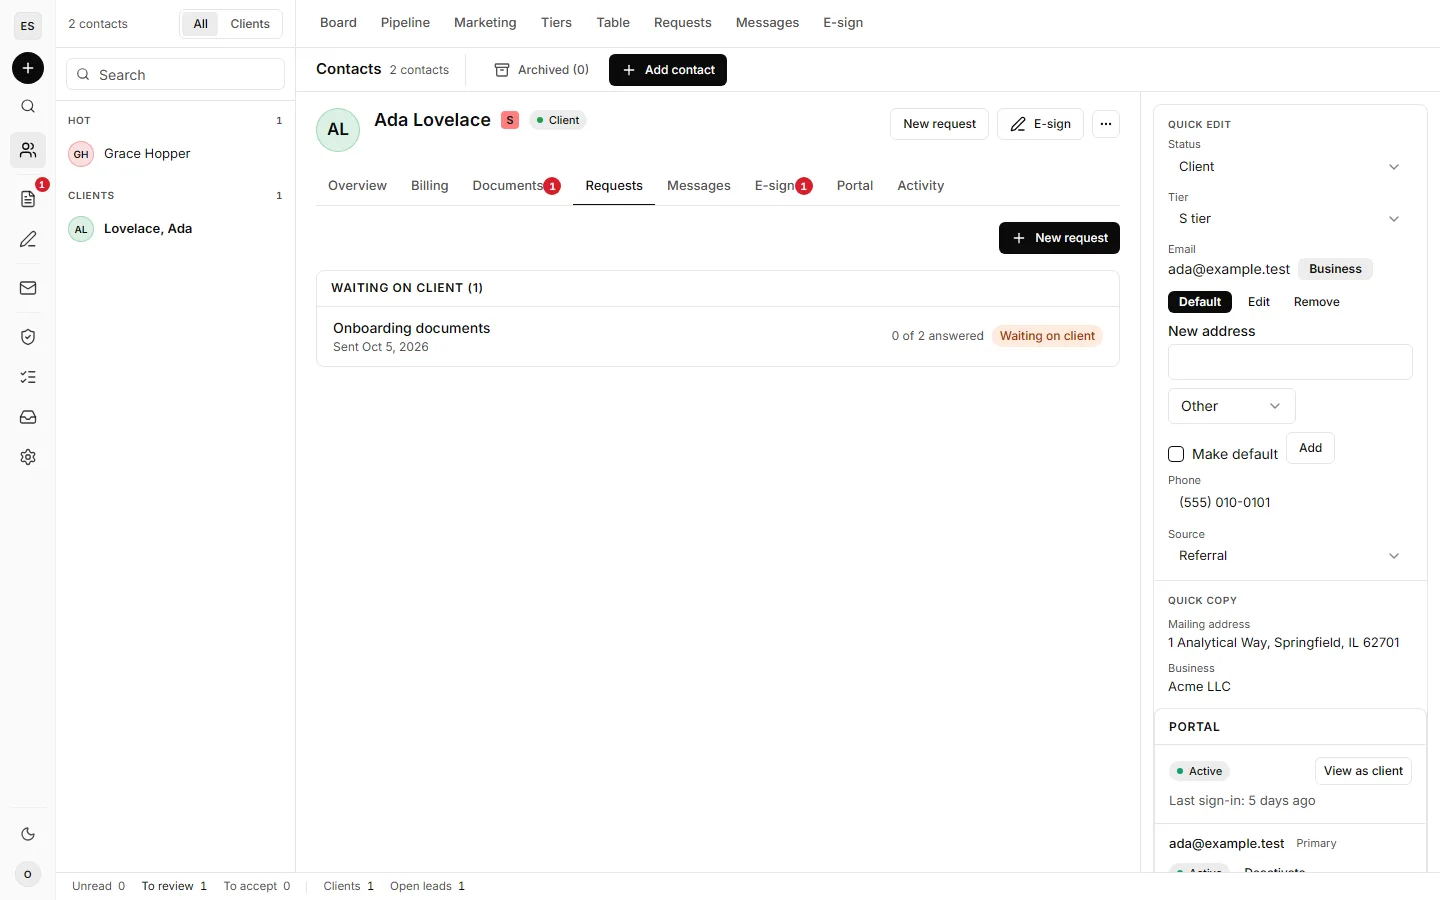Viewport: 1440px width, 900px height.
Task: Click inside the Search contacts field
Action: [176, 75]
